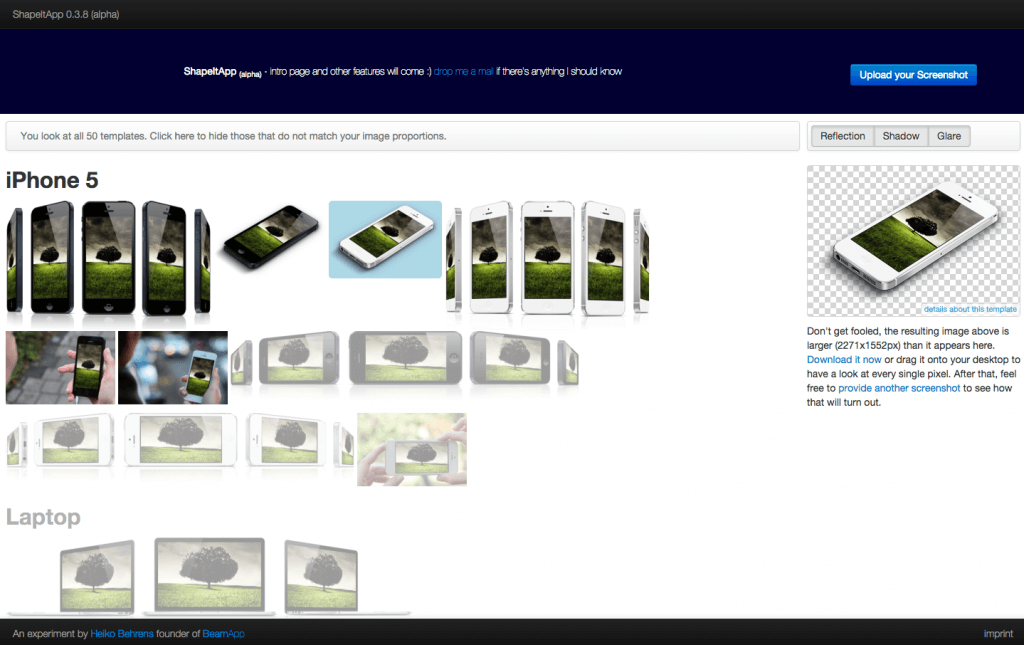1024x645 pixels.
Task: Select black iPhone 5 angled lying template
Action: pos(270,238)
